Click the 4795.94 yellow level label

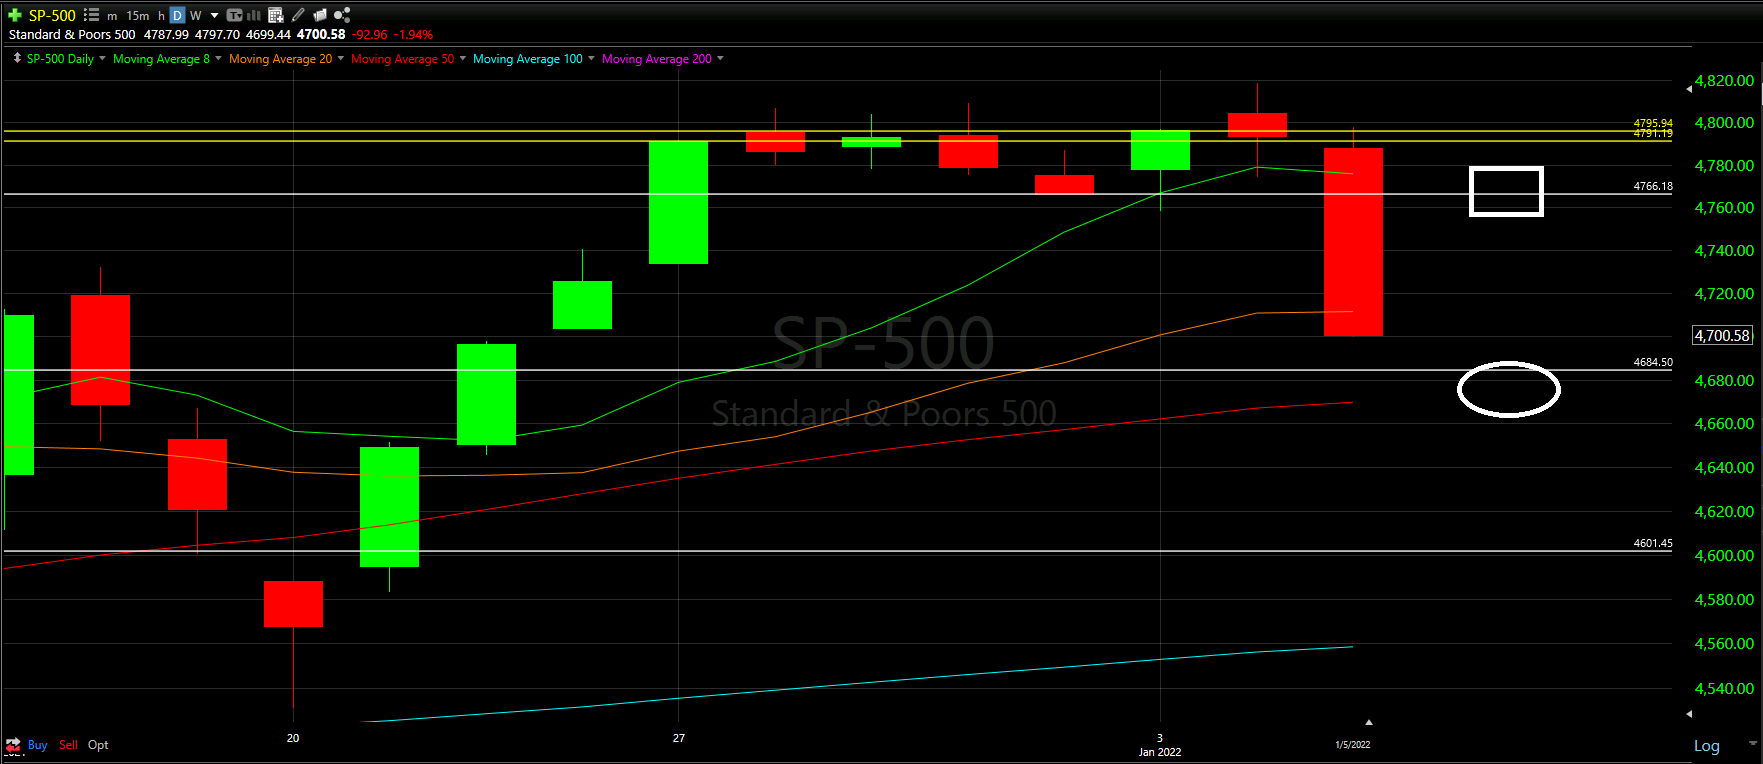tap(1653, 123)
